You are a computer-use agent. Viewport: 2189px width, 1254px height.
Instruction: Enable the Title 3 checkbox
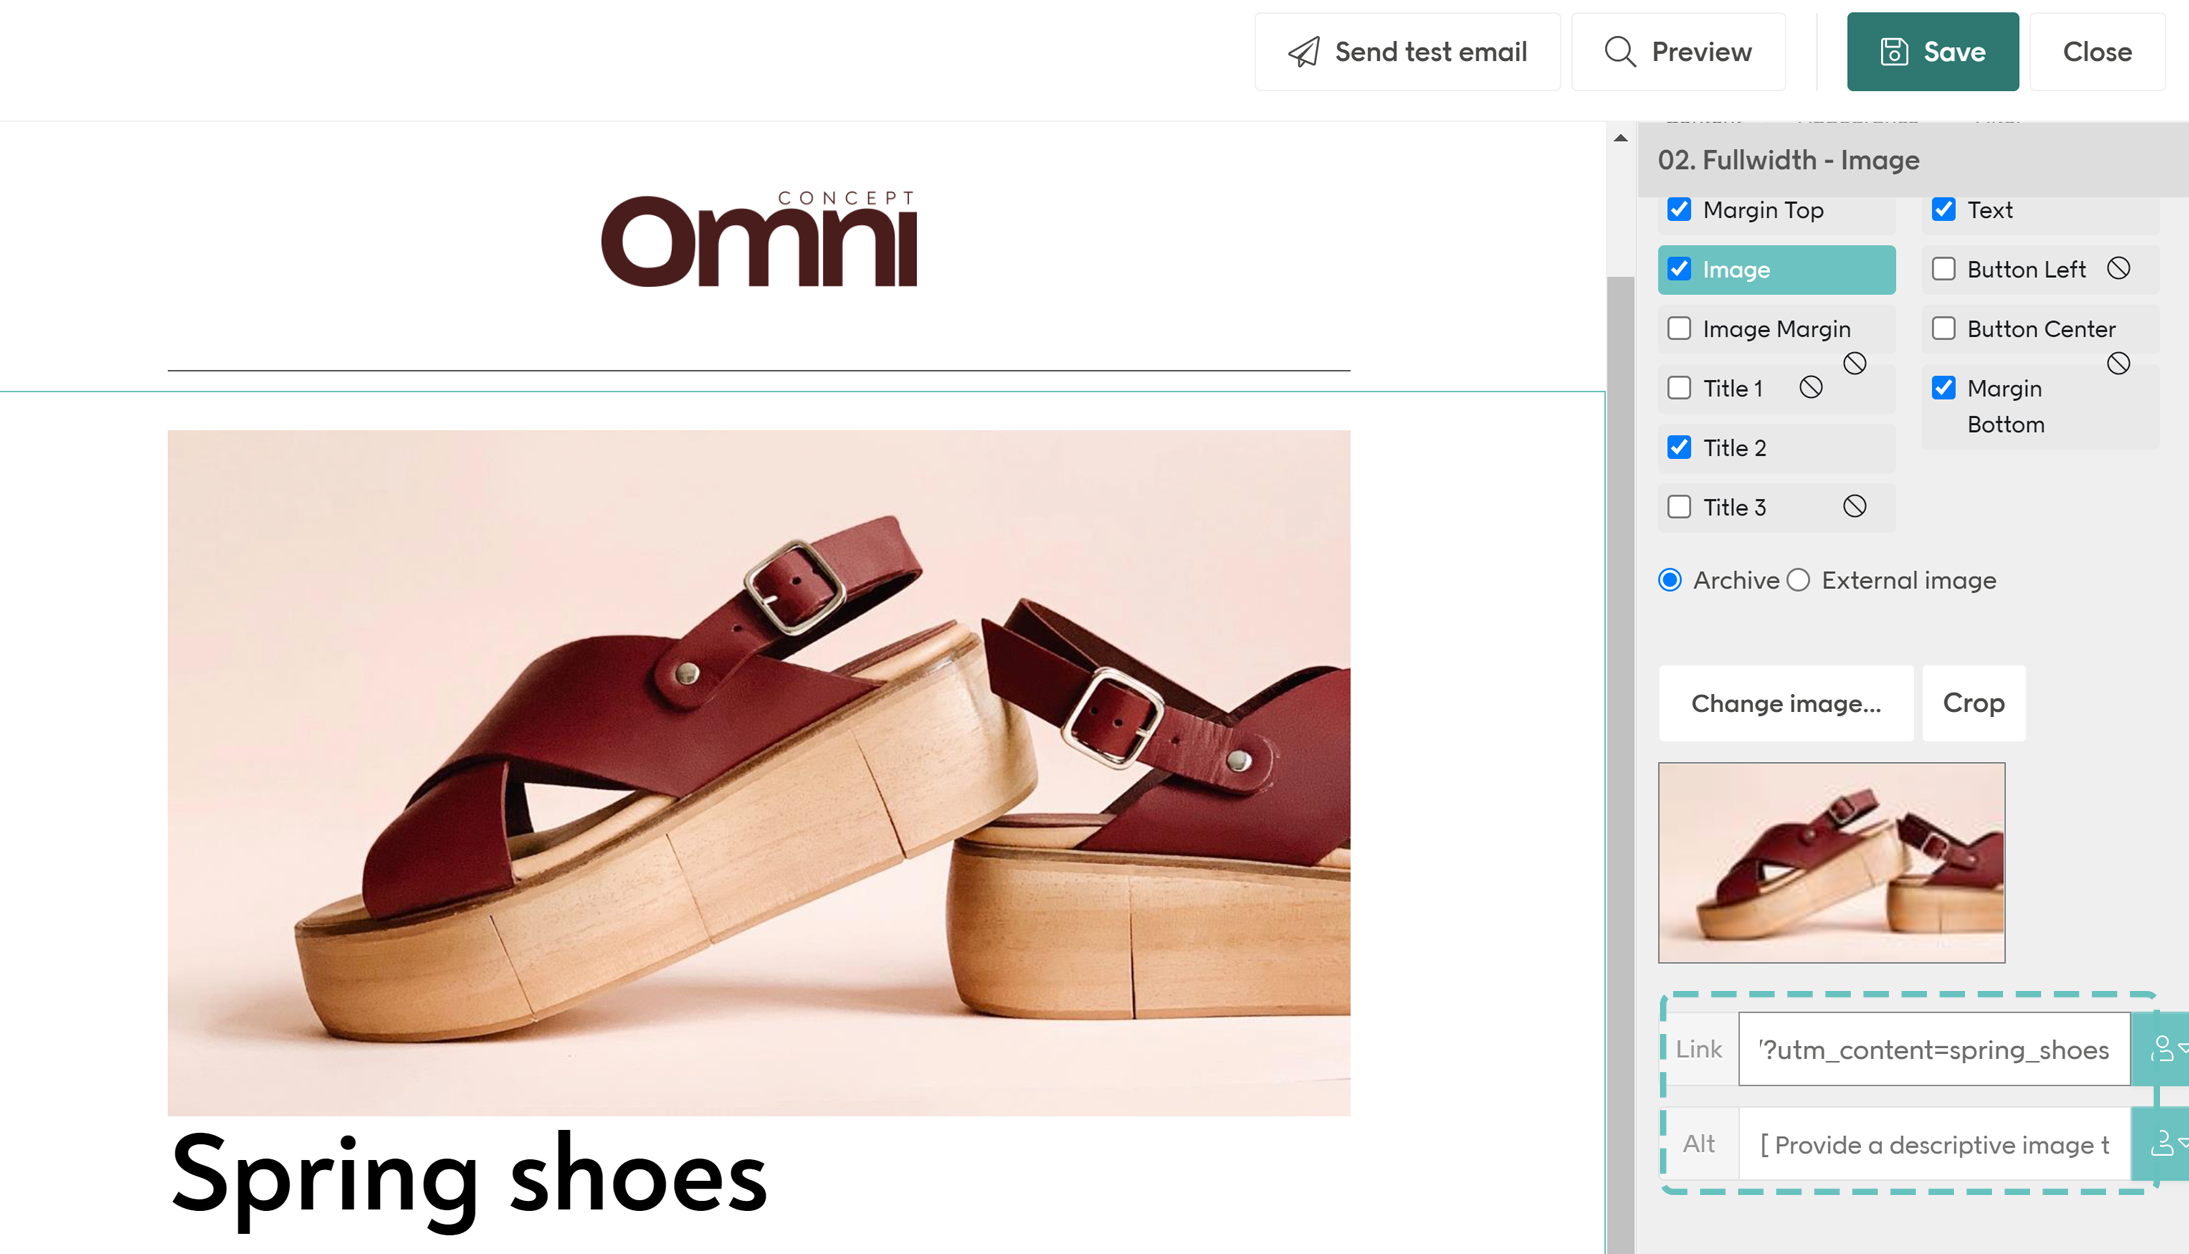point(1679,507)
